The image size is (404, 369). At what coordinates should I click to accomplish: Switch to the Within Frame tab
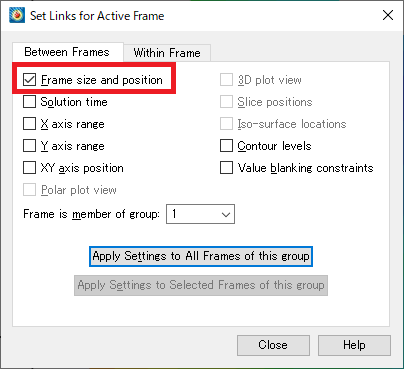click(x=167, y=53)
